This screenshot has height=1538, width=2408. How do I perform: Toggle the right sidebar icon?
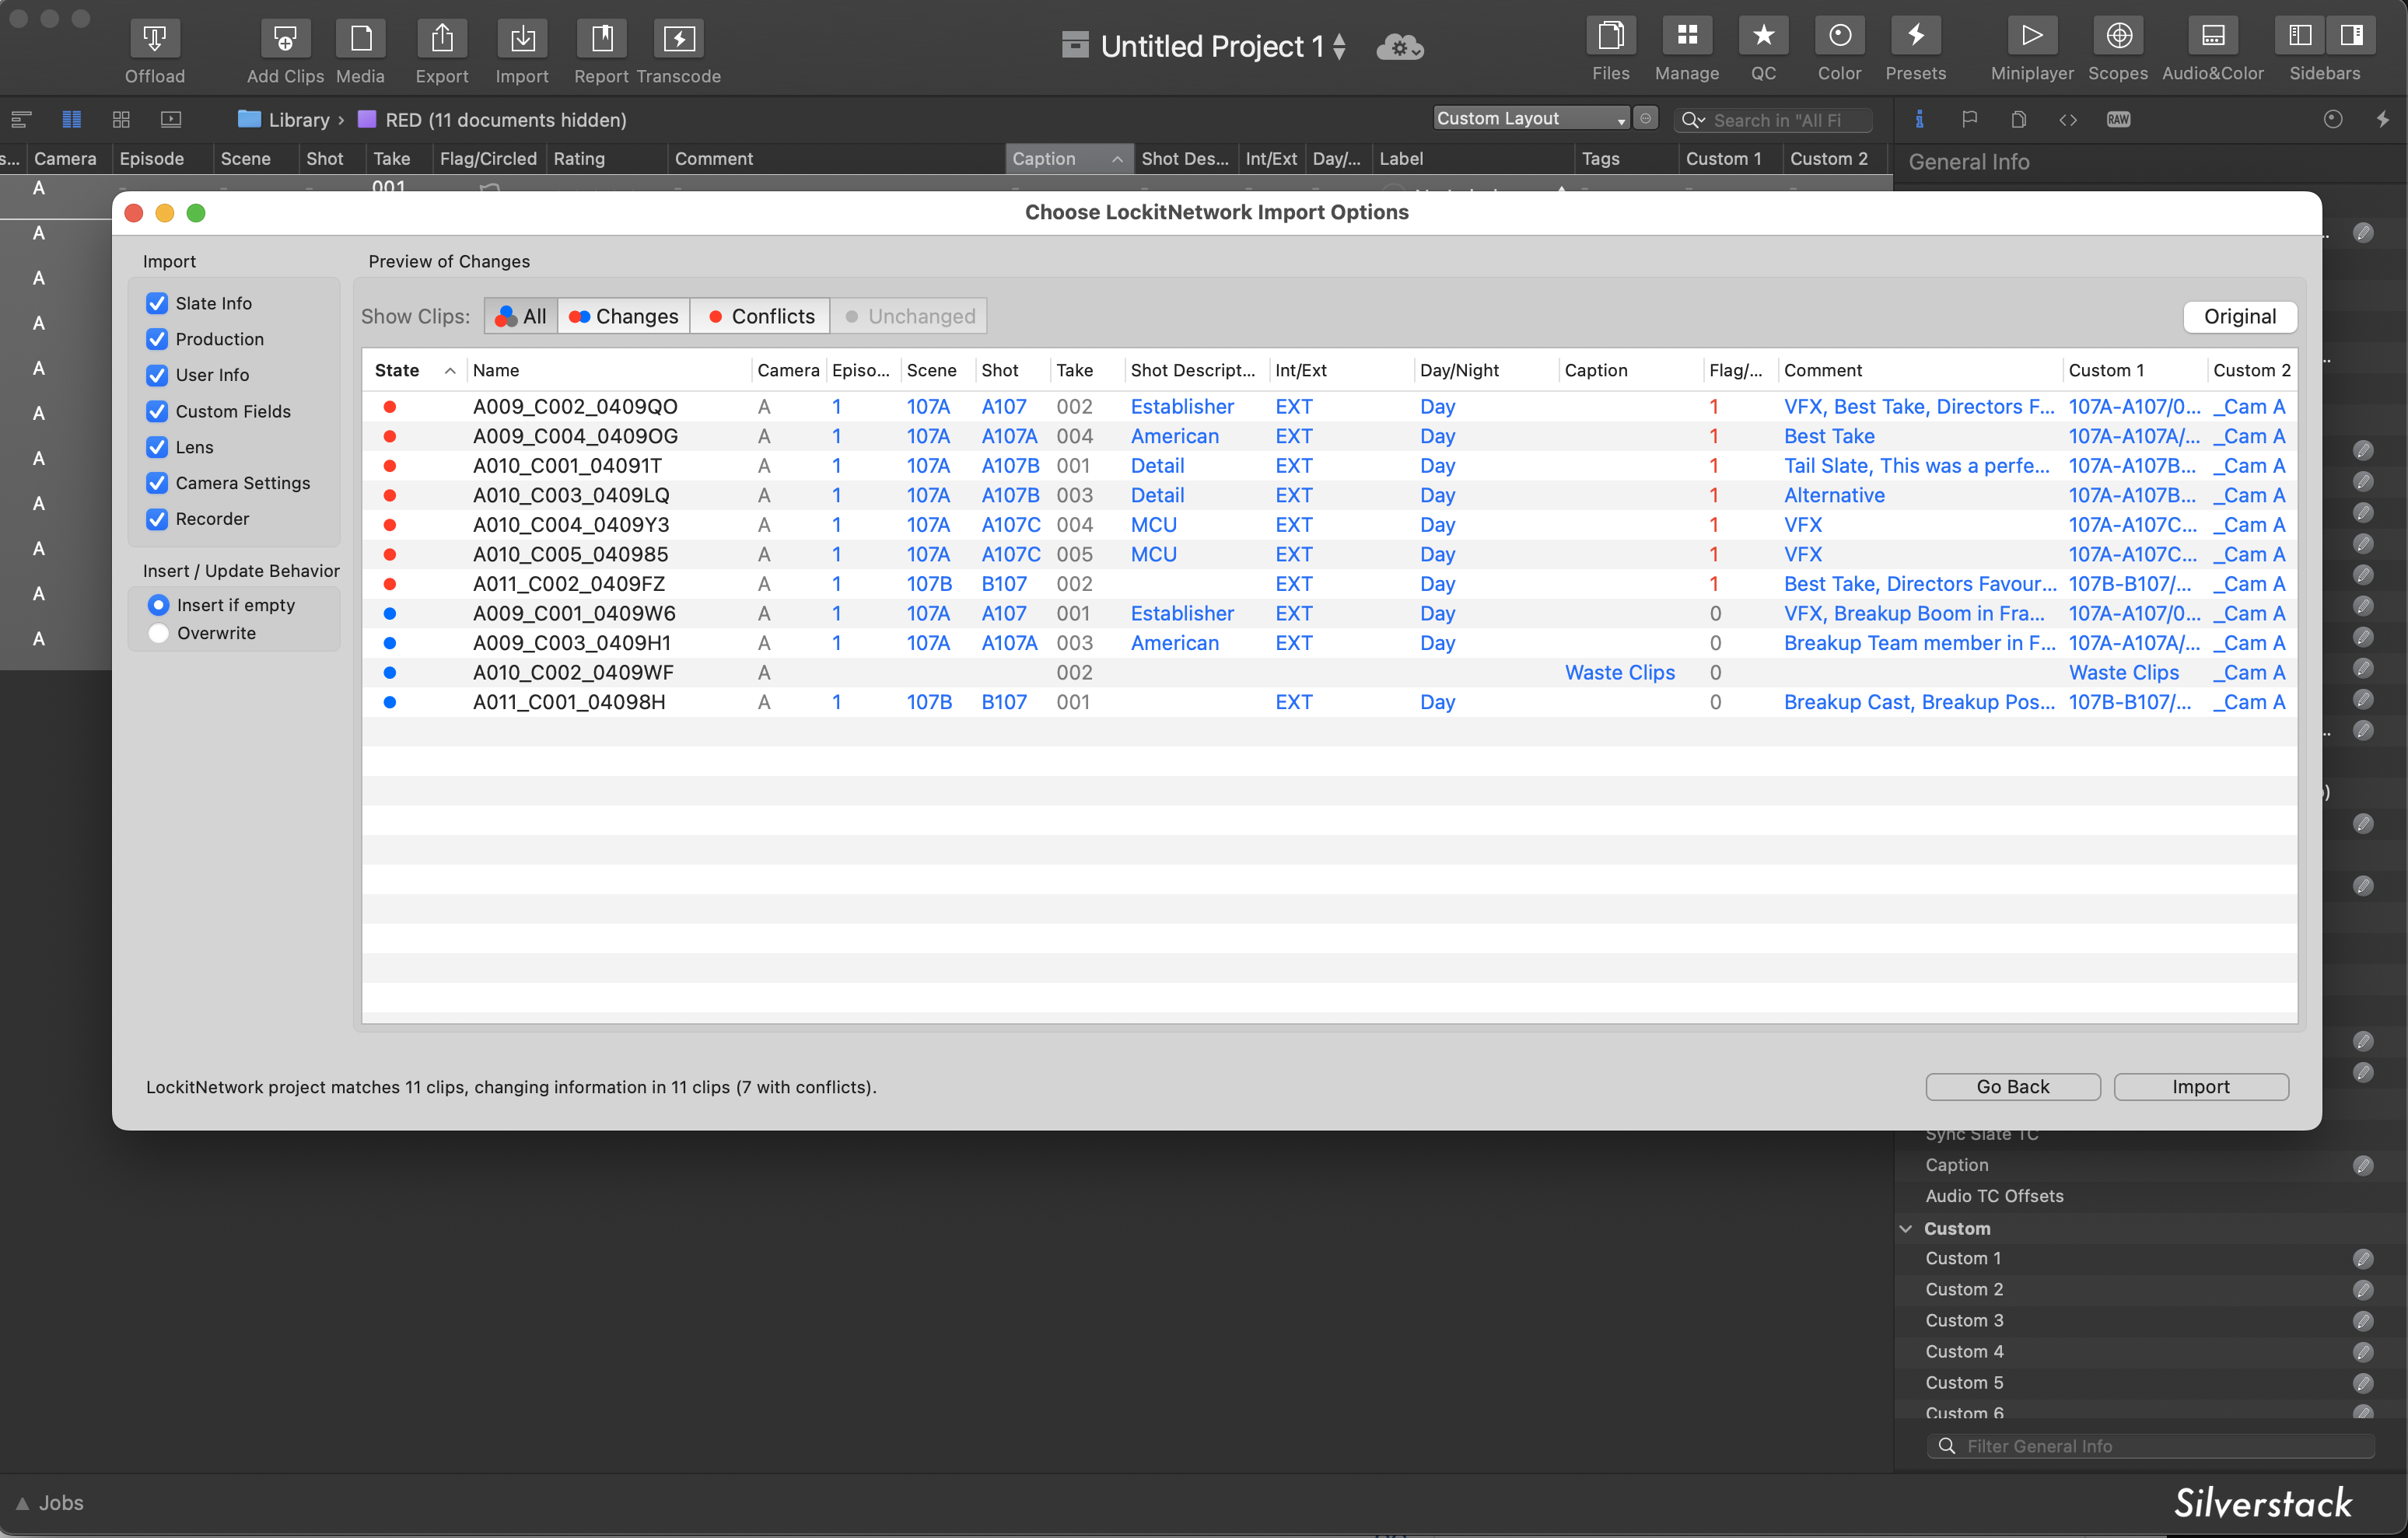(x=2351, y=36)
